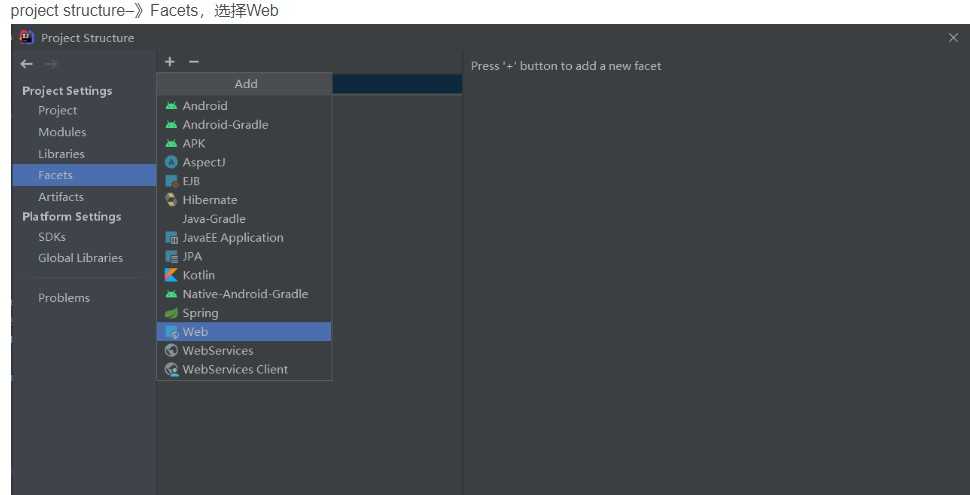Screen dimensions: 970x495
Task: Select WebServices Client facet
Action: 244,369
